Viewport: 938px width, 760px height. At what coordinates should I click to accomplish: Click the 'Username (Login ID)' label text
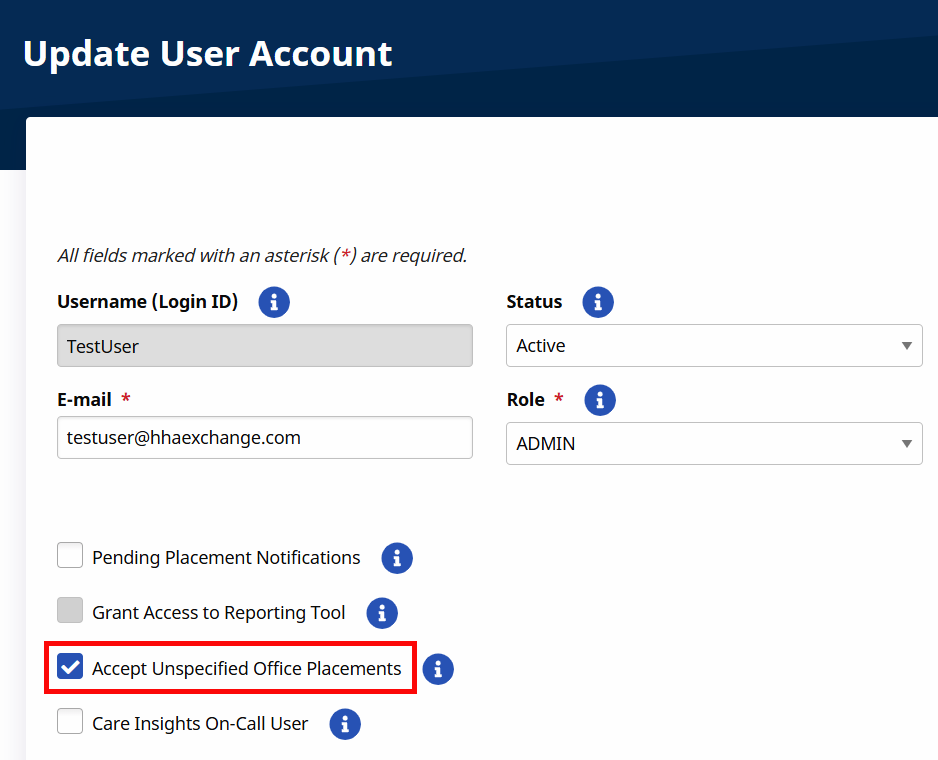coord(148,302)
